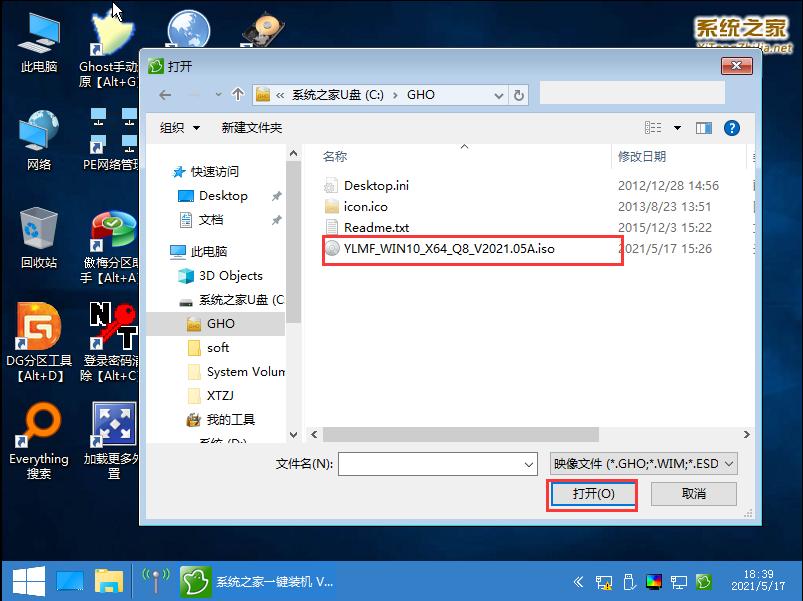Expand the address bar history dropdown
Image resolution: width=803 pixels, height=601 pixels.
click(x=498, y=96)
